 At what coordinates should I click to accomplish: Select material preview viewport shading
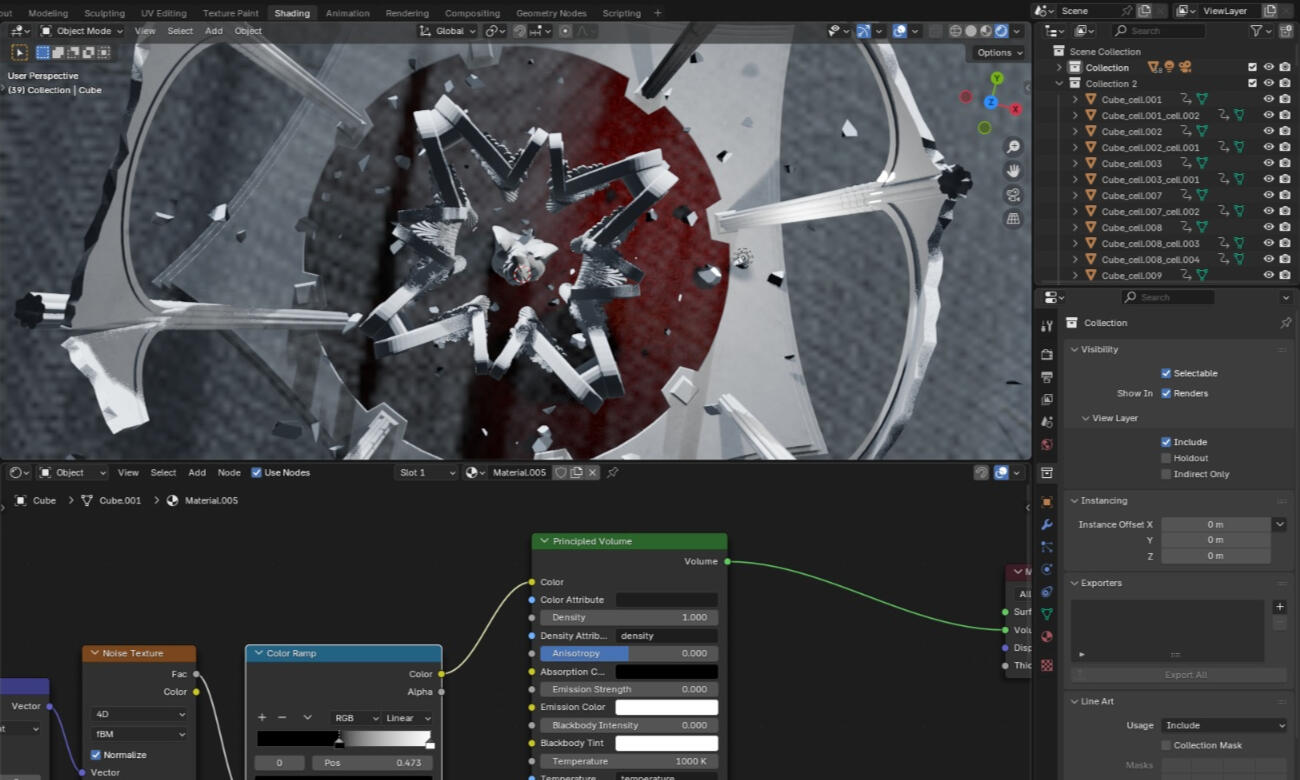[x=986, y=31]
